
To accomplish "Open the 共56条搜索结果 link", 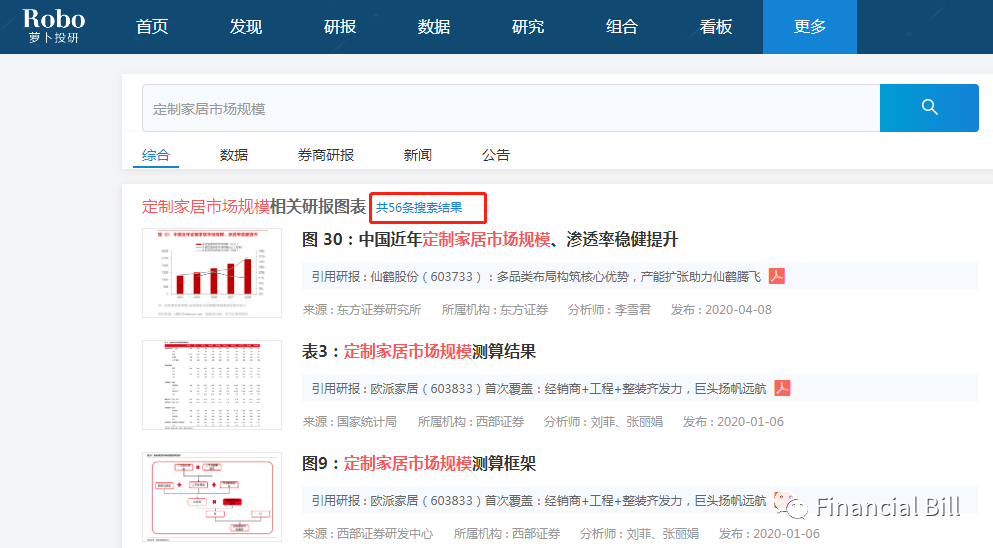I will point(419,208).
